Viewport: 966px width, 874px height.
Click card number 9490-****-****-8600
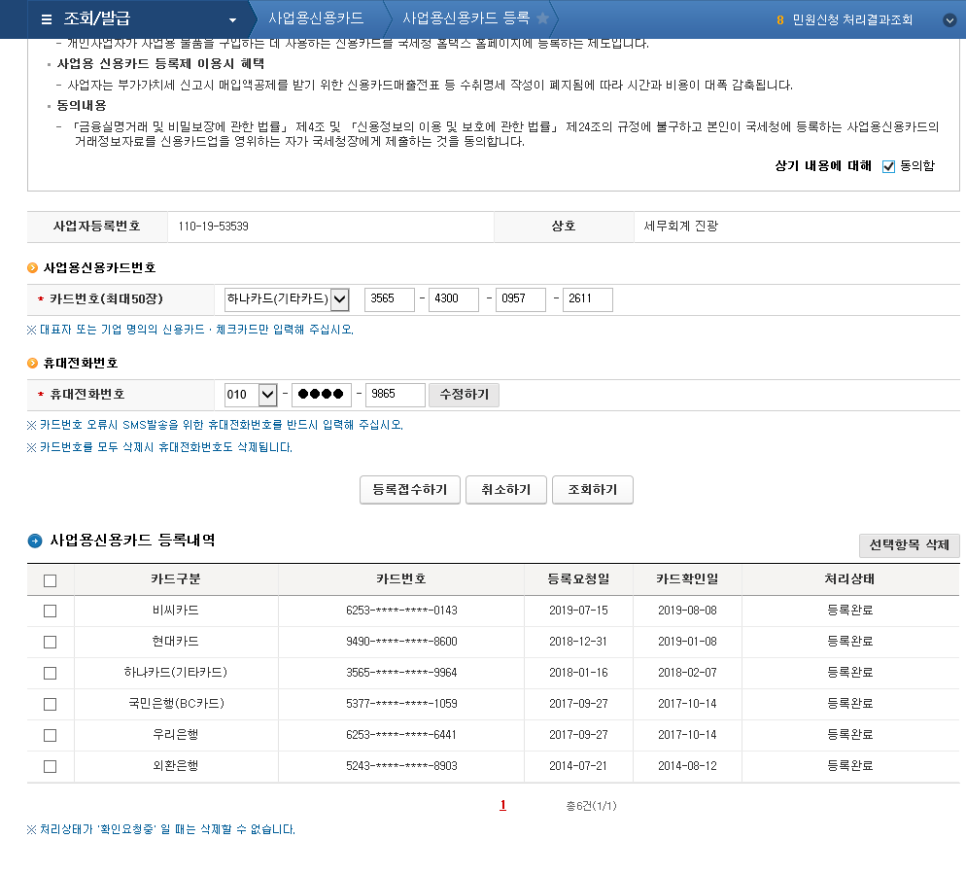[401, 642]
